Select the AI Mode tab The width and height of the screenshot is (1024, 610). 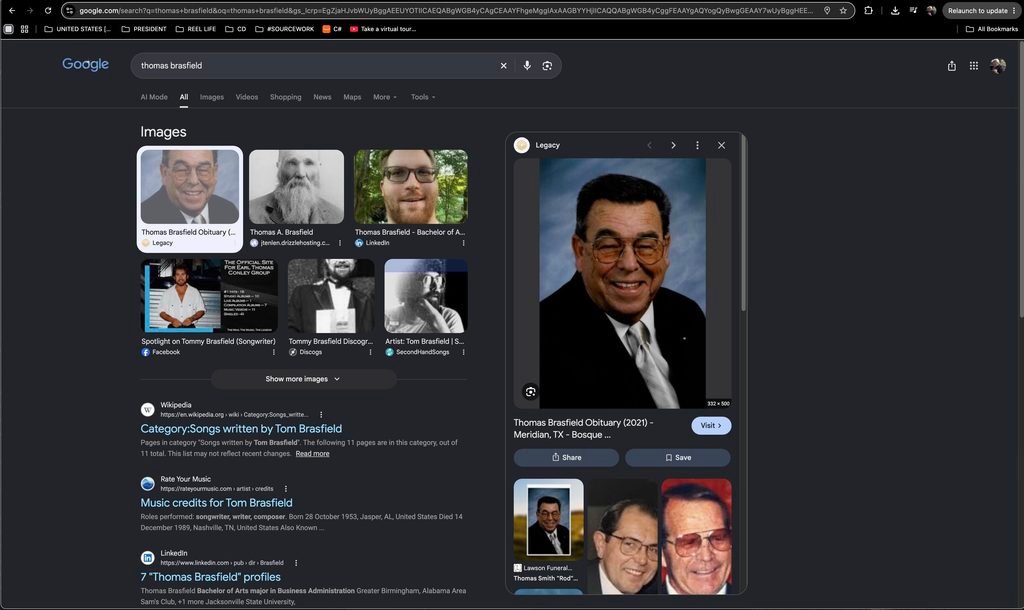154,97
